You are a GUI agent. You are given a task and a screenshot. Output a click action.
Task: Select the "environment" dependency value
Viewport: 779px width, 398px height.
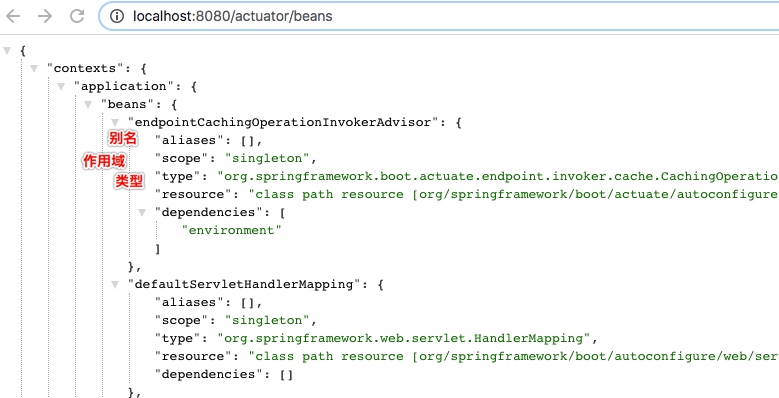232,231
